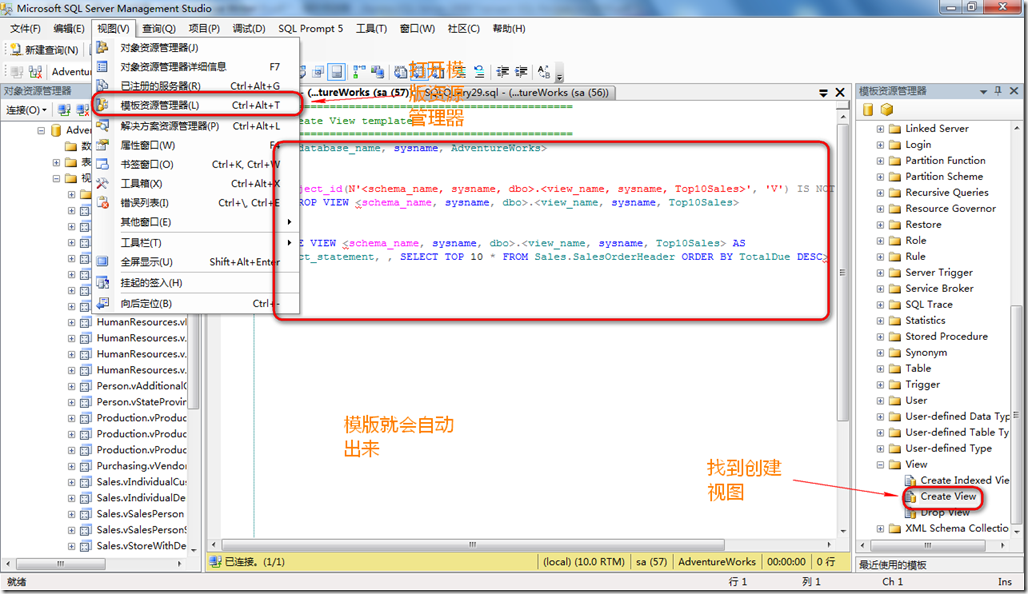Screen dimensions: 1028x594
Task: Collapse the Adven… database node in Object Explorer
Action: coord(41,130)
